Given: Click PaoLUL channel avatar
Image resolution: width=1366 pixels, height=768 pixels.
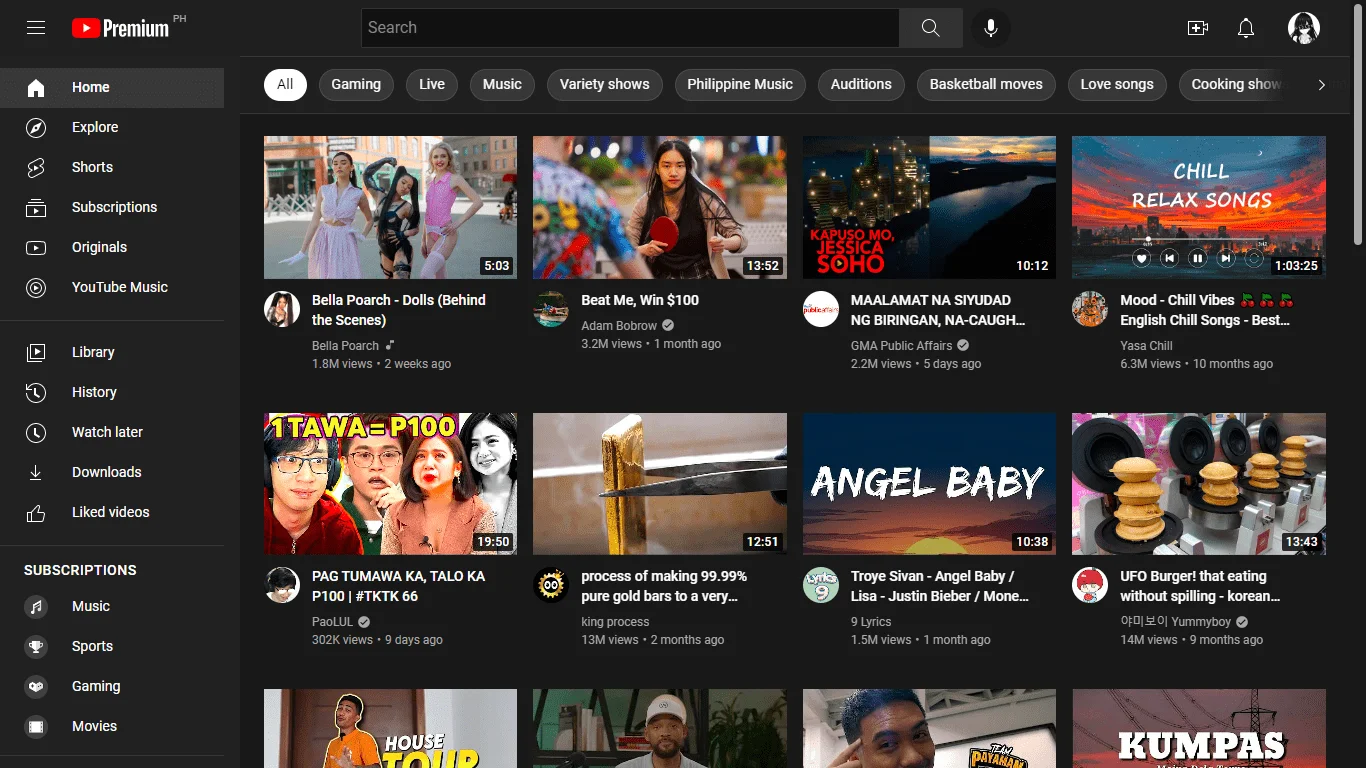Looking at the screenshot, I should pos(282,585).
